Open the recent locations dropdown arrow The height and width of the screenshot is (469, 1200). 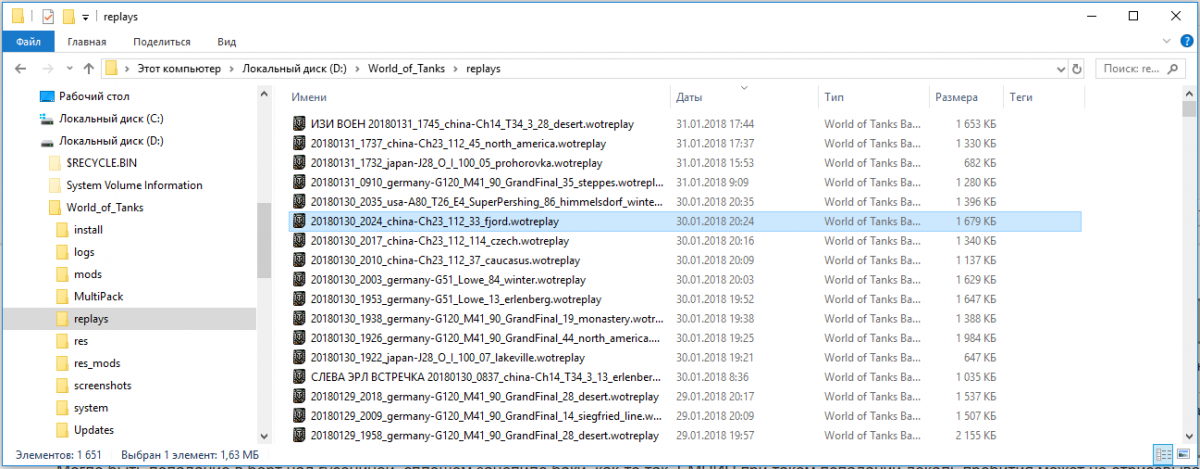point(68,69)
